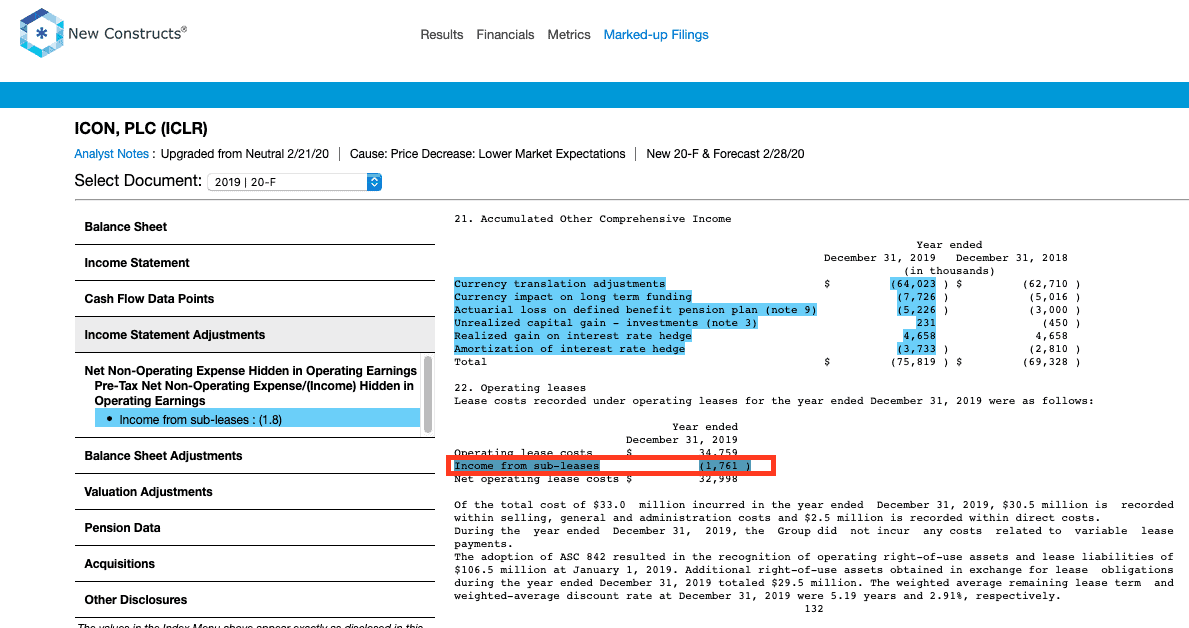1189x628 pixels.
Task: Click the 21. Accumulated Other Comprehensive Income heading
Action: click(x=593, y=218)
